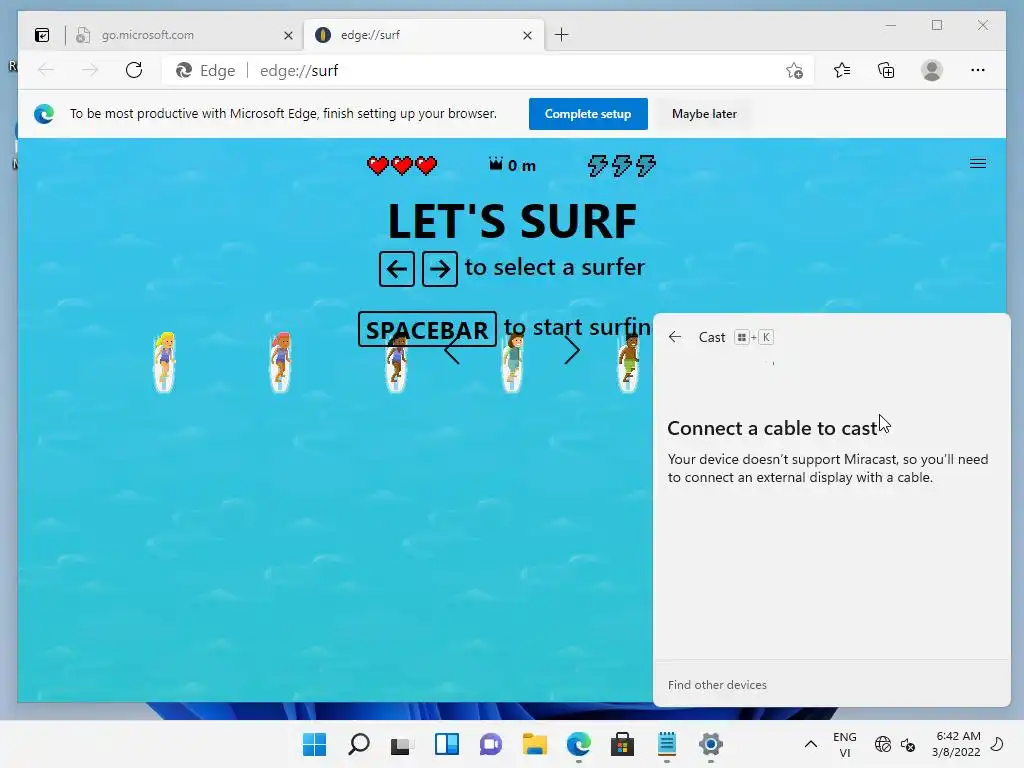Screen dimensions: 1024x768
Task: Open the Favorites list icon
Action: point(842,70)
